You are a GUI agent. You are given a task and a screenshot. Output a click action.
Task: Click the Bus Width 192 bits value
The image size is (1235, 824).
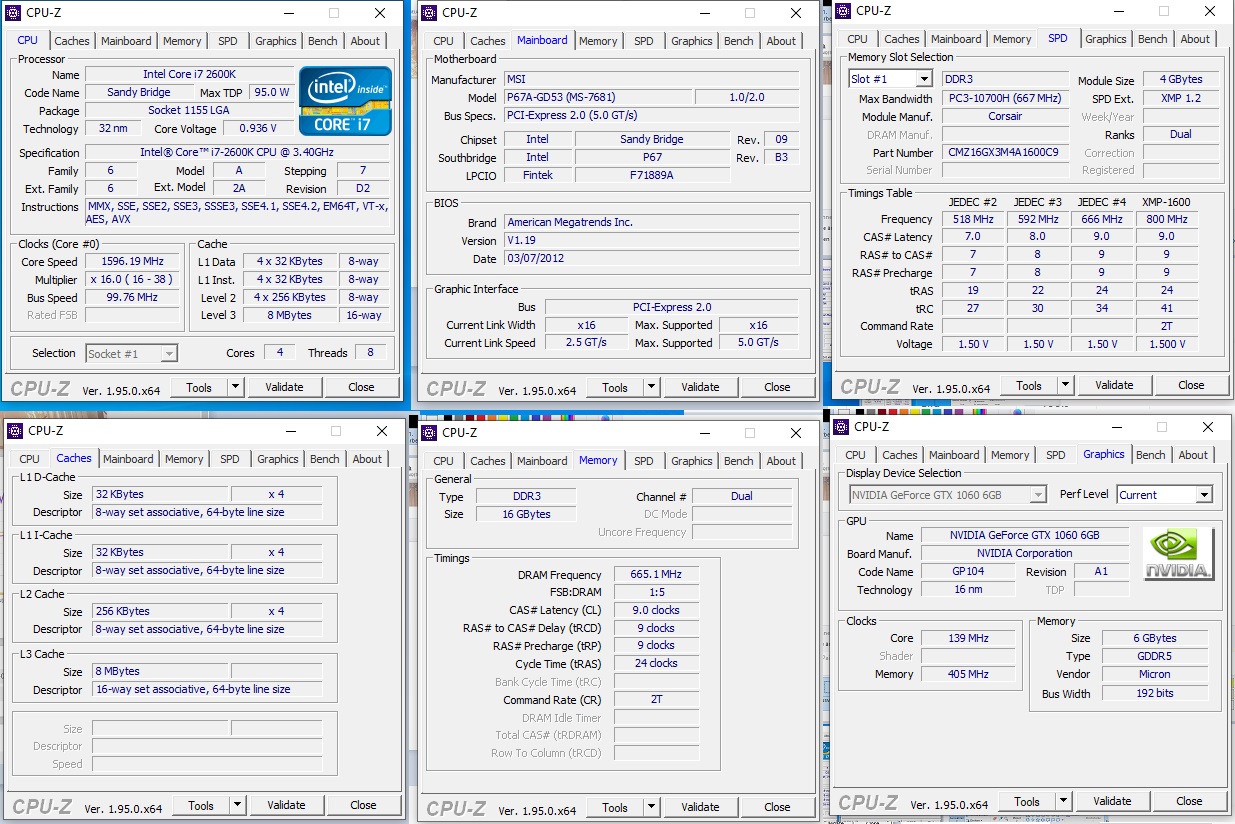click(1155, 694)
